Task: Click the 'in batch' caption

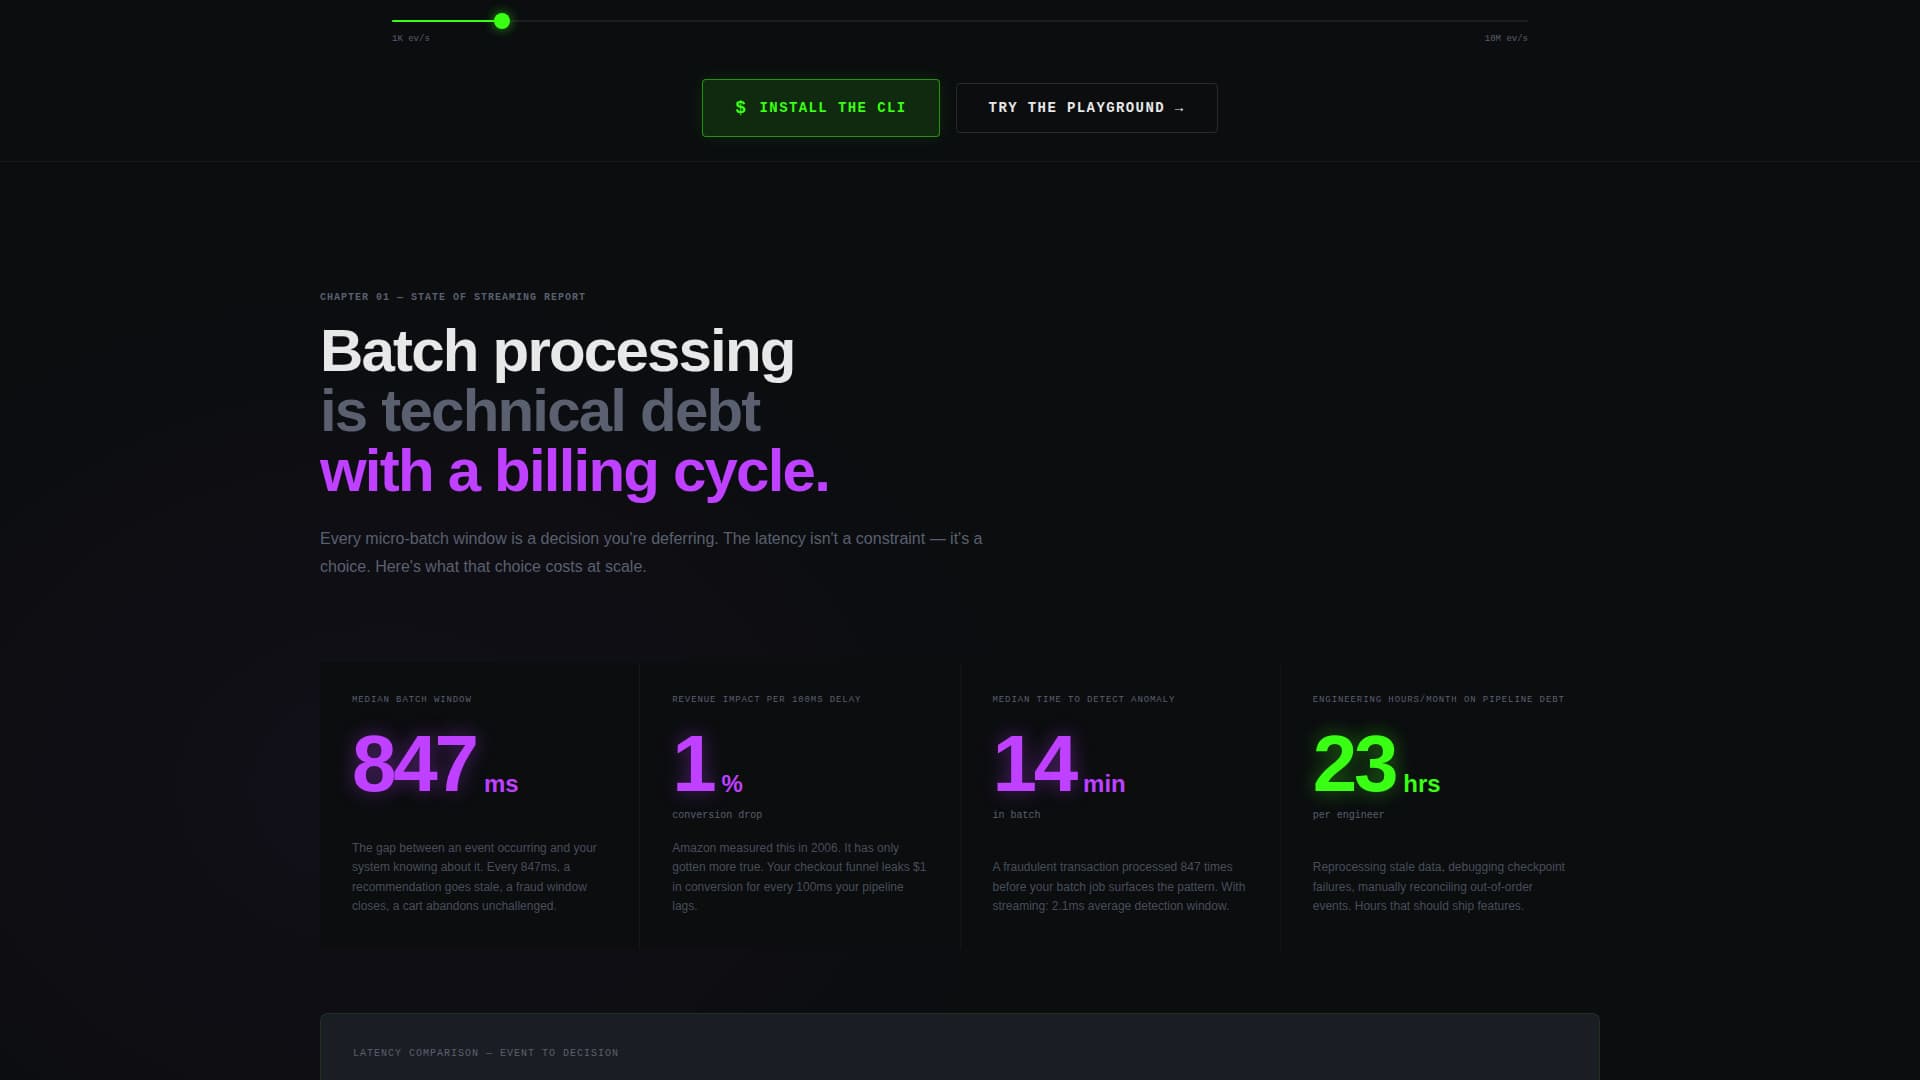Action: point(1017,815)
